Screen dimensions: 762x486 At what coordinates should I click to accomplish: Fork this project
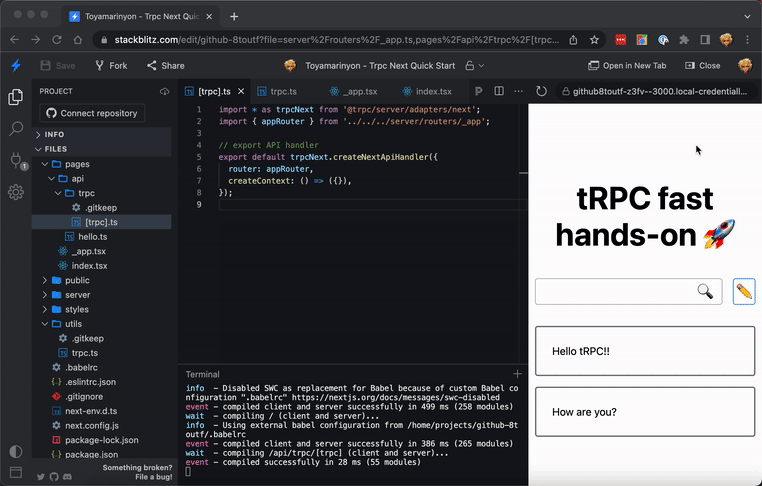point(111,66)
